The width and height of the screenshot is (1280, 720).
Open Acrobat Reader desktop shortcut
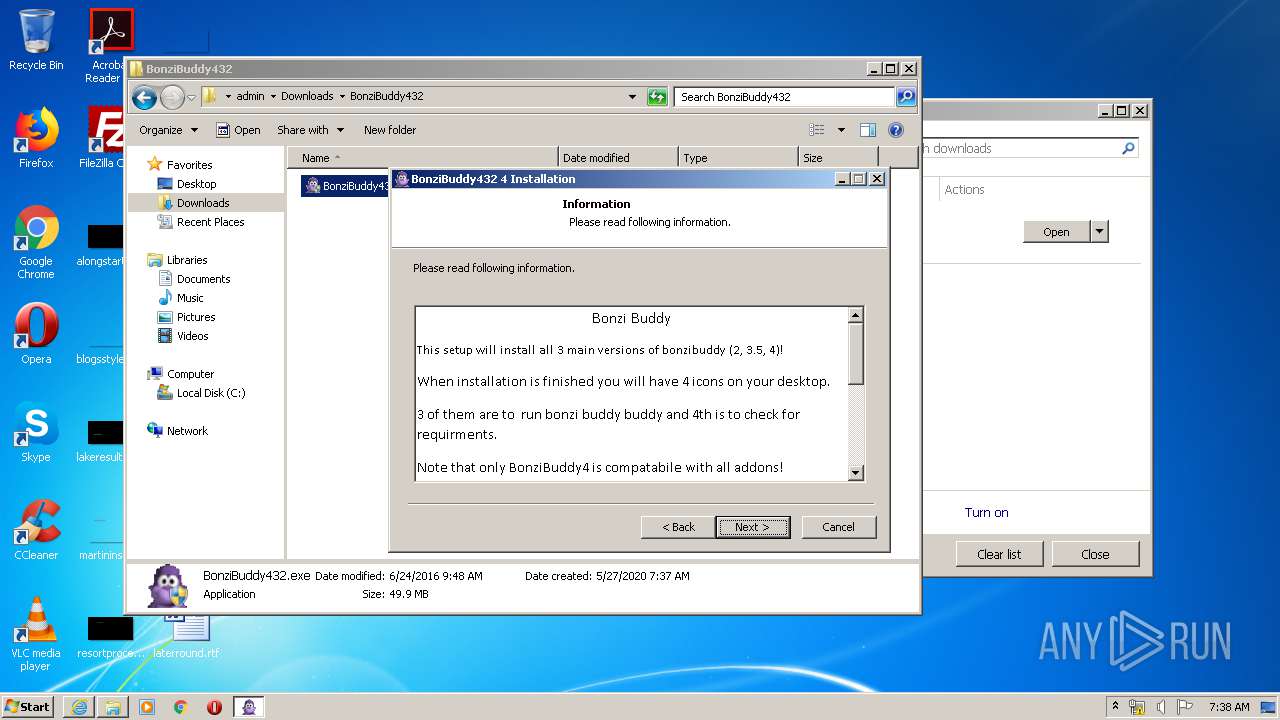click(107, 46)
